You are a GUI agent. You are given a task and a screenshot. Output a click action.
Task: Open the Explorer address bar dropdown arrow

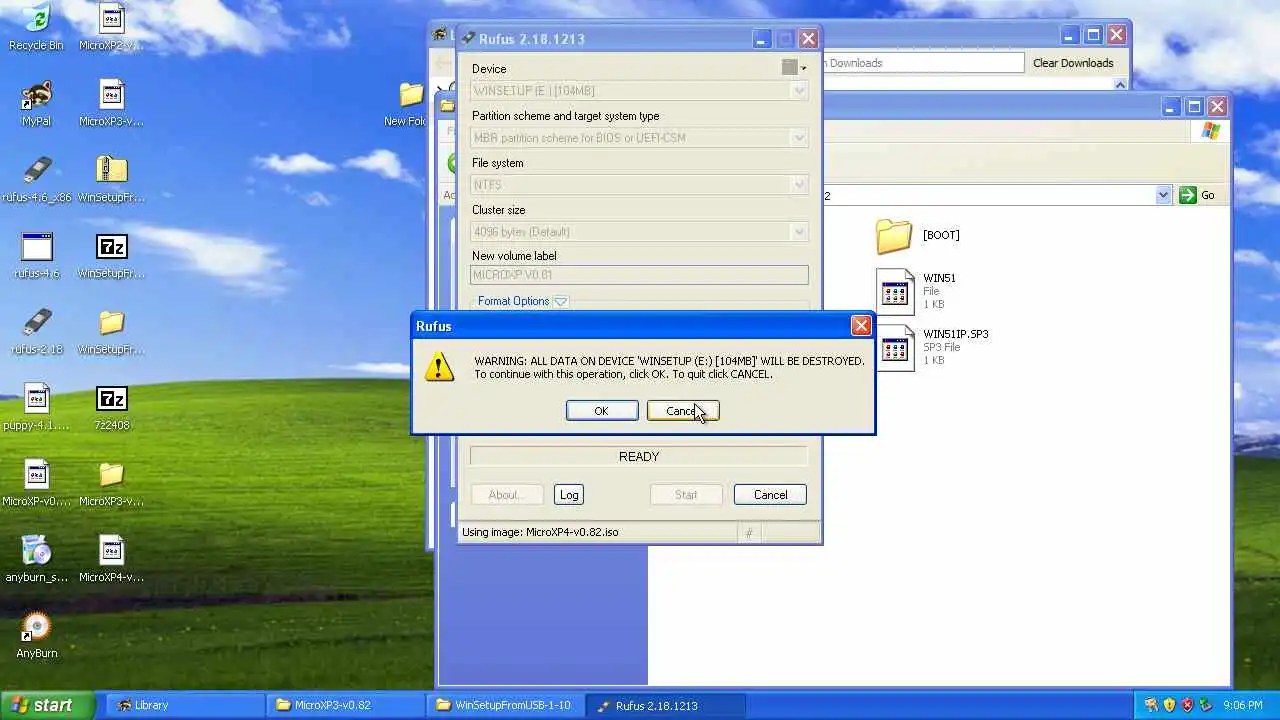(x=1163, y=196)
